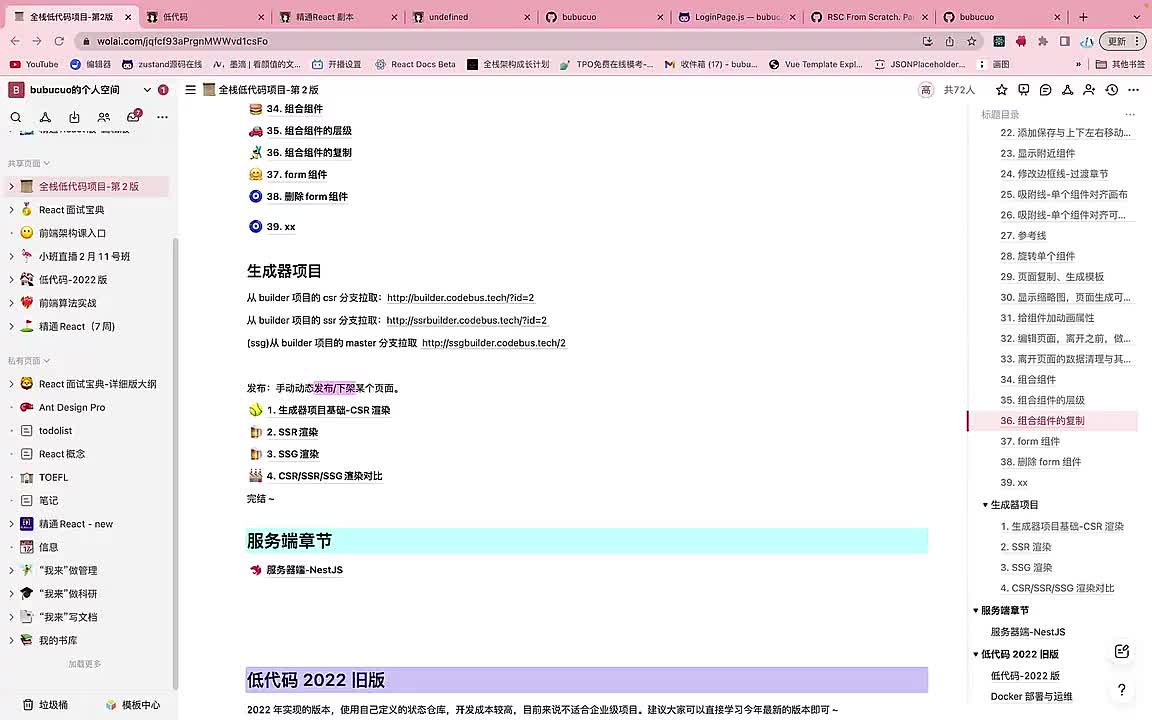Open the trash bin 垃圾桶
Screen dimensions: 1152x720
[45, 705]
